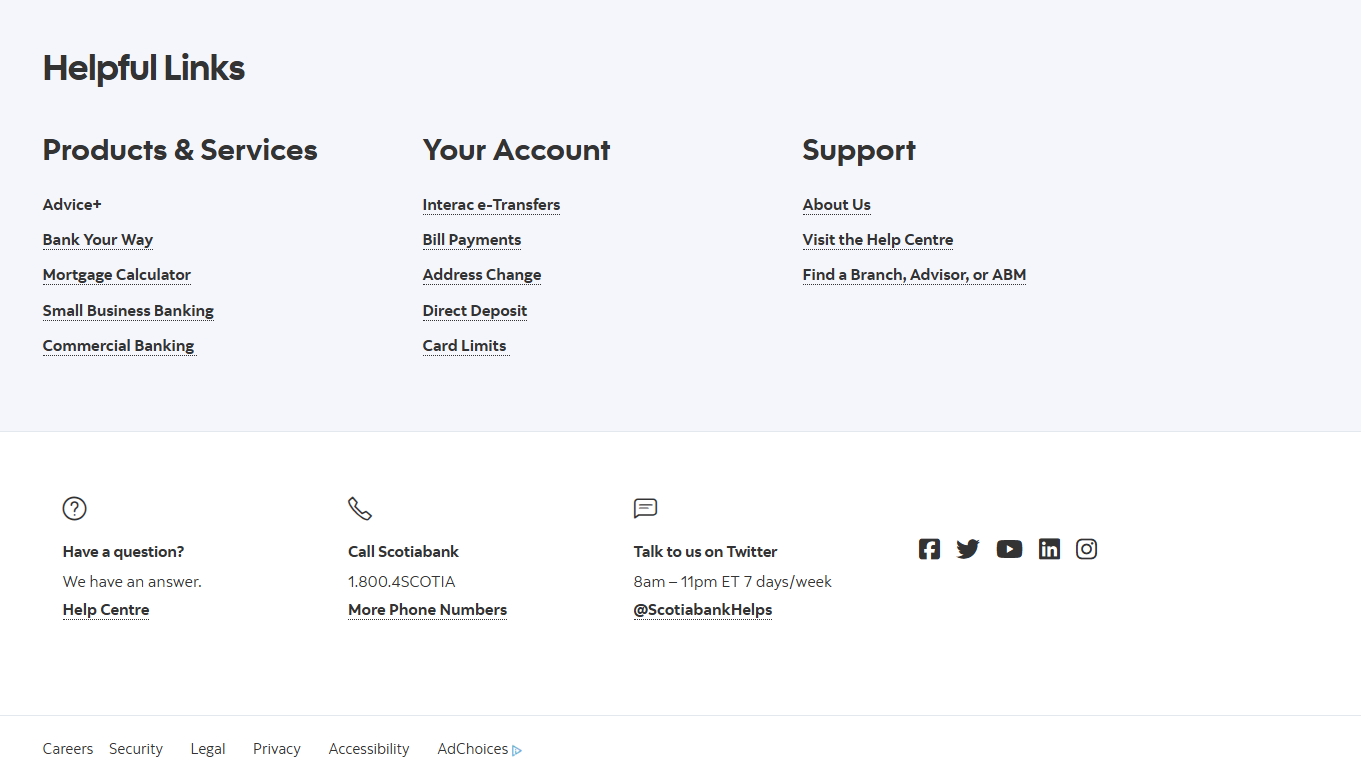Screen dimensions: 1361x769
Task: Open Find a Branch, Advisor, or ABM
Action: pyautogui.click(x=914, y=275)
